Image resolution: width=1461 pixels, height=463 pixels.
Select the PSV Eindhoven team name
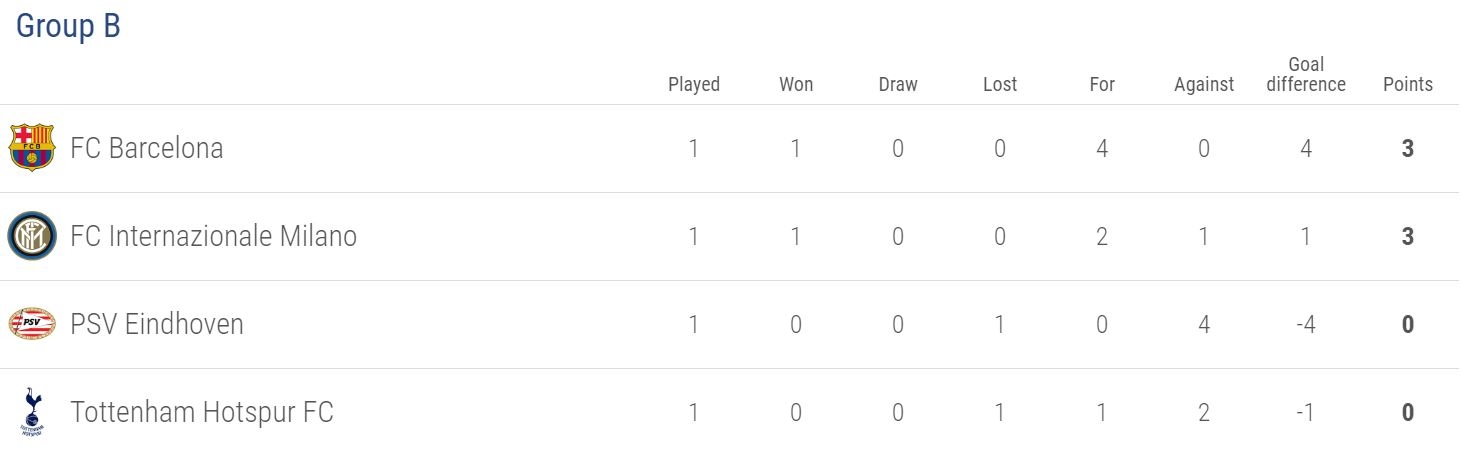(157, 324)
